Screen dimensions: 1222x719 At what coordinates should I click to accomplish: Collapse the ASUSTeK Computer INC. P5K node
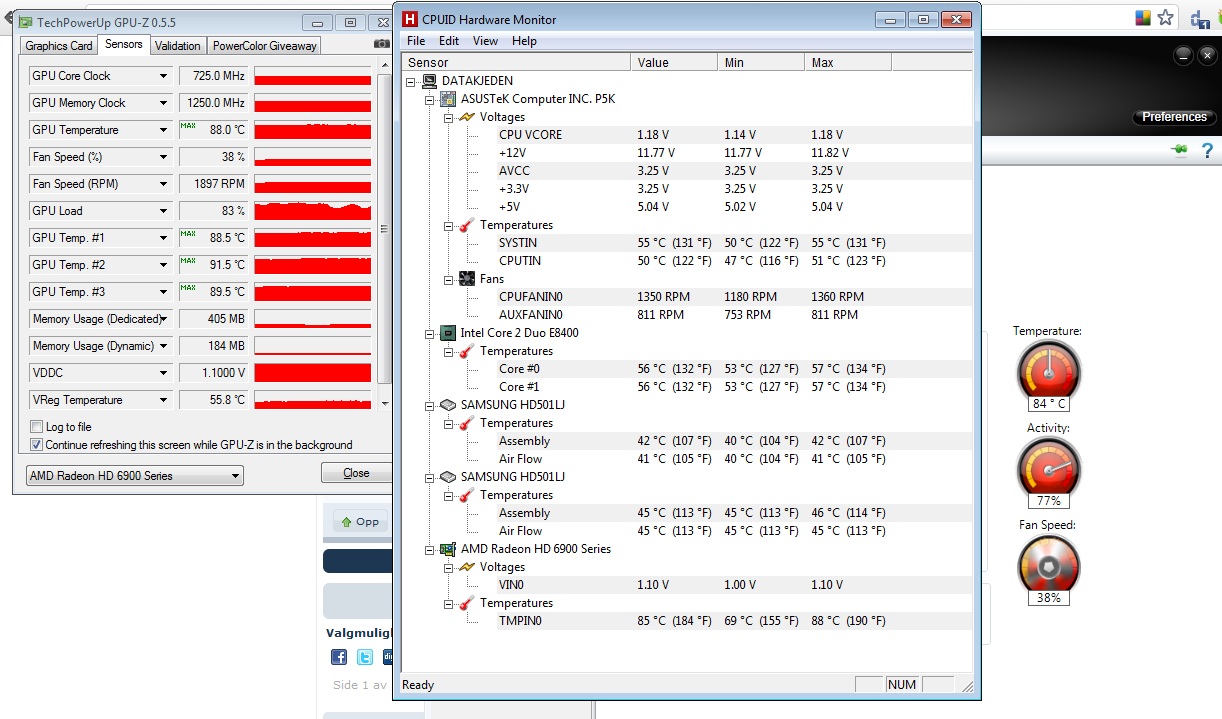430,99
